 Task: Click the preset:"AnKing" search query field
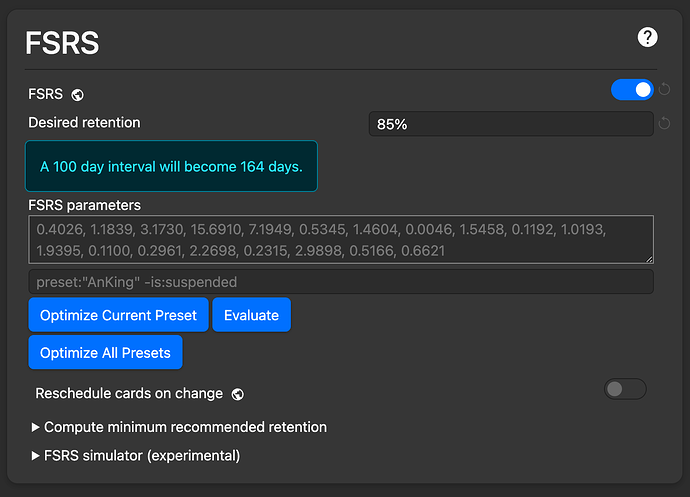[x=340, y=282]
